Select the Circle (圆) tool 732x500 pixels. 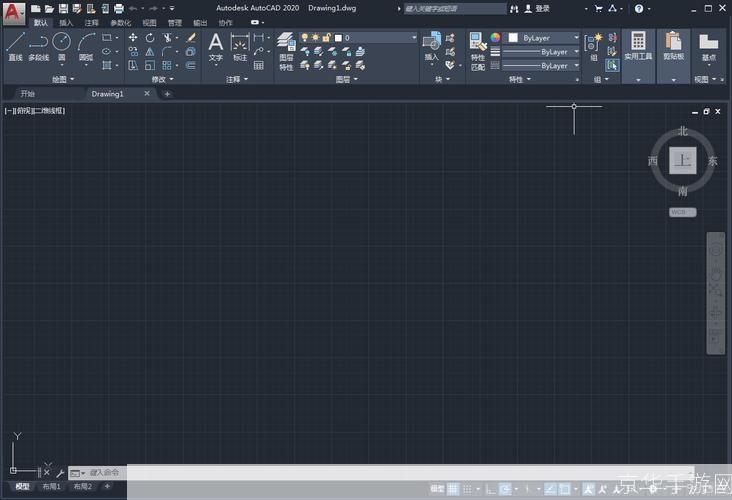tap(62, 46)
